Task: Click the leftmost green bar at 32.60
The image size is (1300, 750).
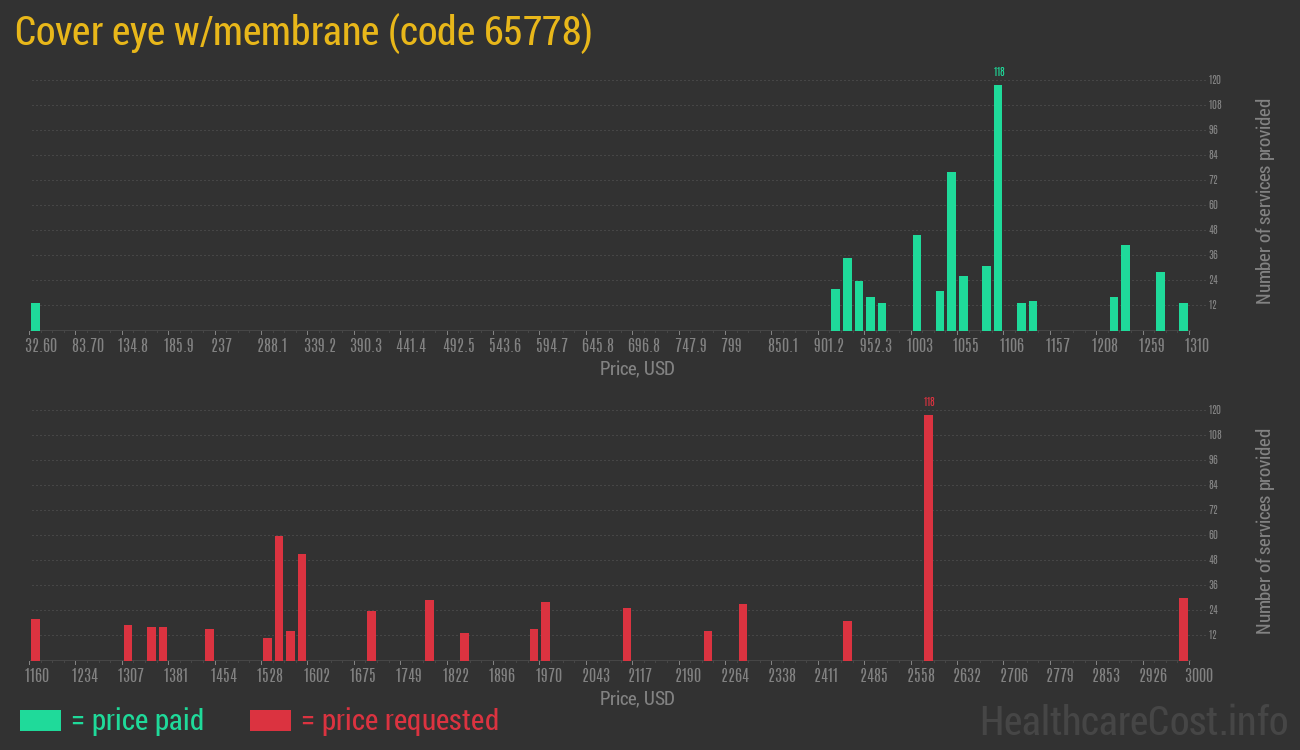Action: coord(36,317)
